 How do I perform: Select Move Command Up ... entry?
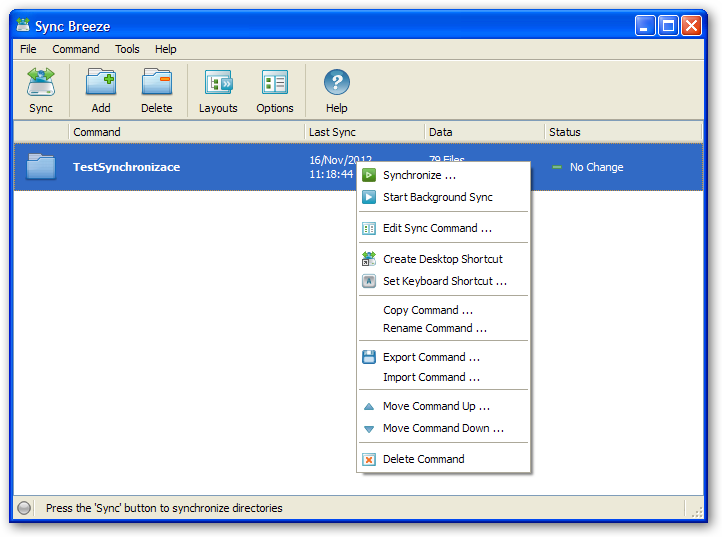pyautogui.click(x=444, y=406)
